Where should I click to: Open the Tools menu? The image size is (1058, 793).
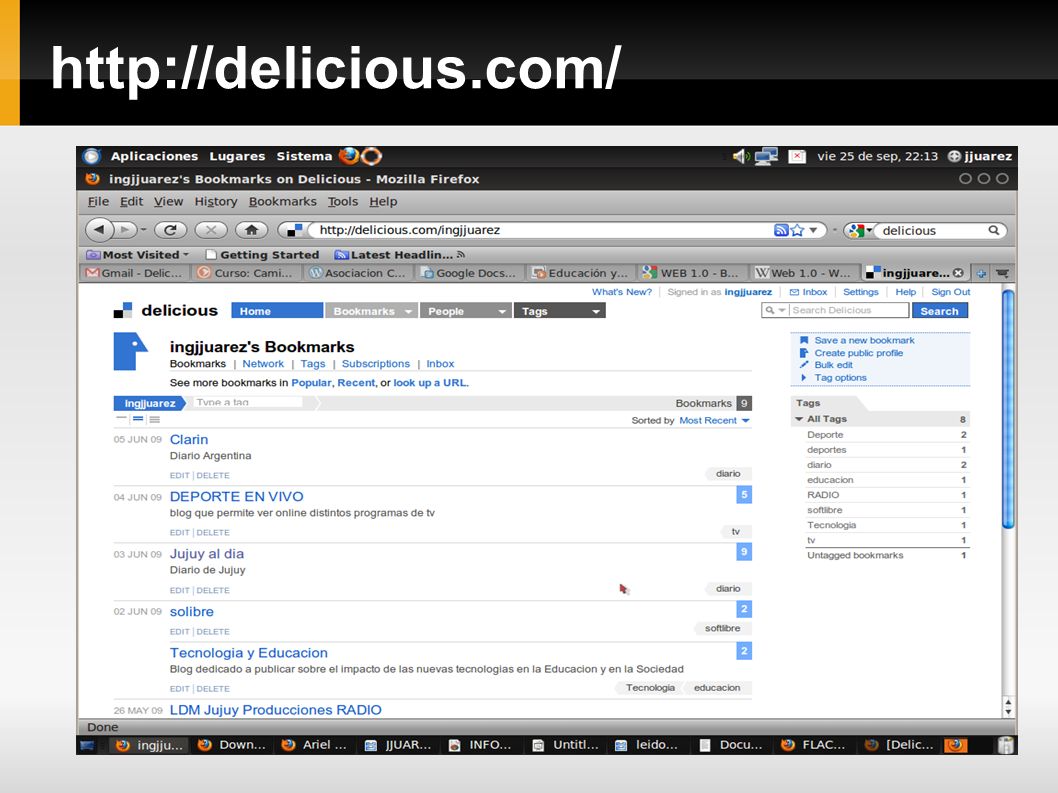pyautogui.click(x=343, y=201)
